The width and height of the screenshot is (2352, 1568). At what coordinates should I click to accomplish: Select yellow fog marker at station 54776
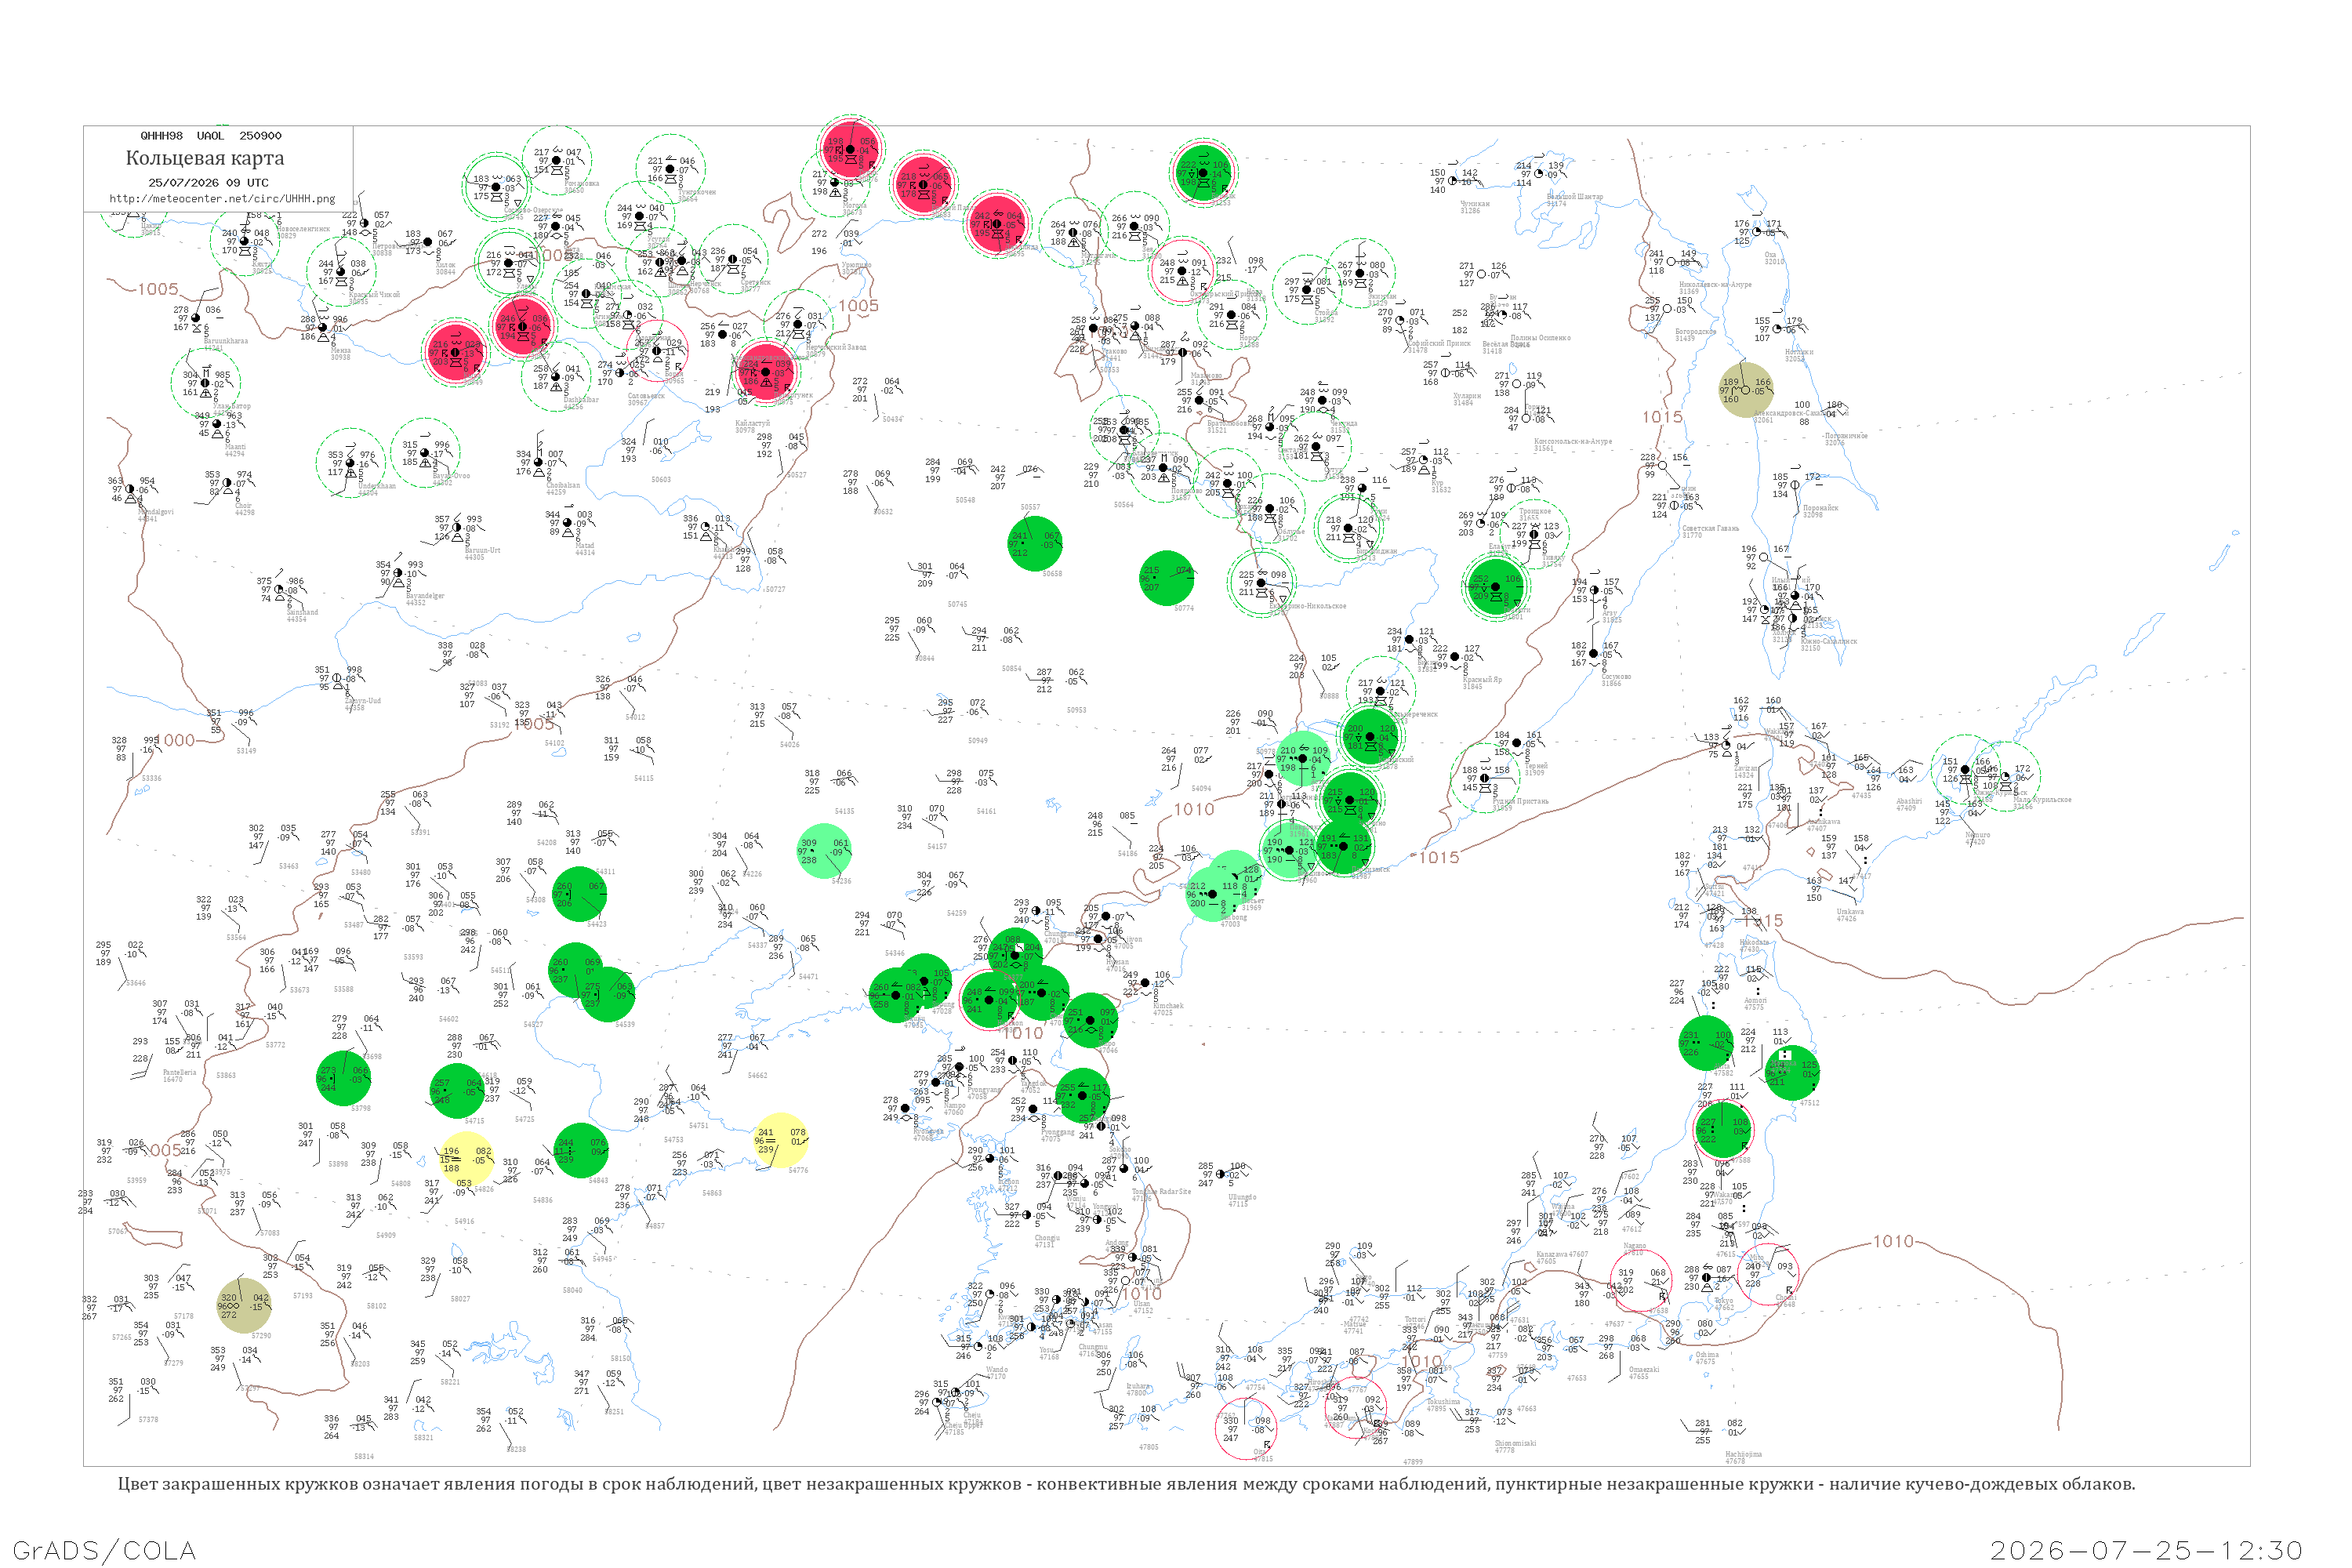coord(780,1140)
